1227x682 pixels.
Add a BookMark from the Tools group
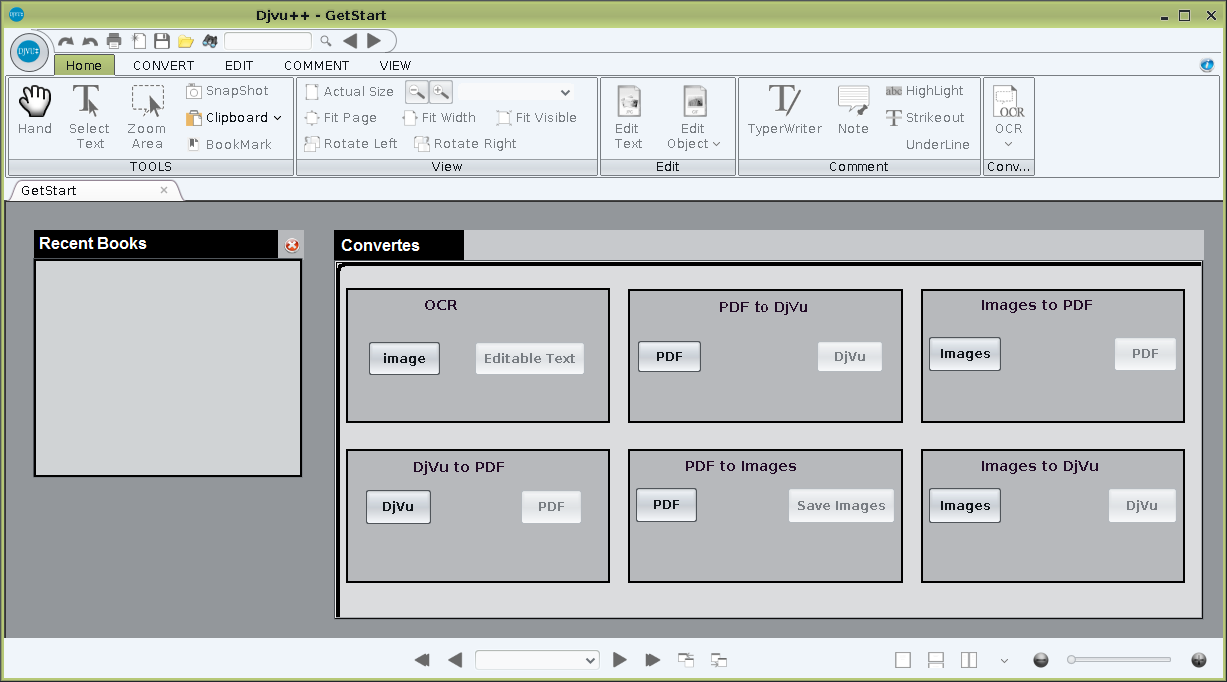pyautogui.click(x=229, y=144)
